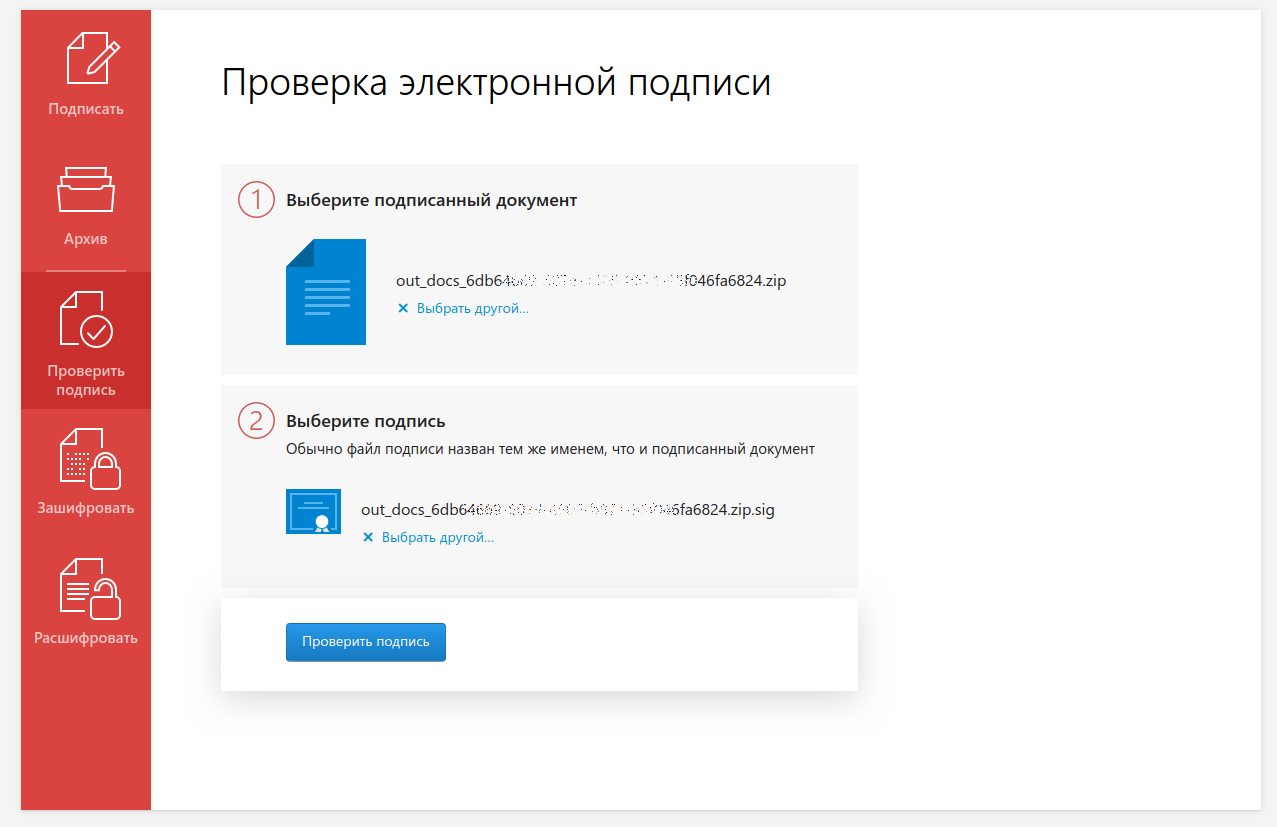Click the blue signed document file icon

pyautogui.click(x=326, y=292)
